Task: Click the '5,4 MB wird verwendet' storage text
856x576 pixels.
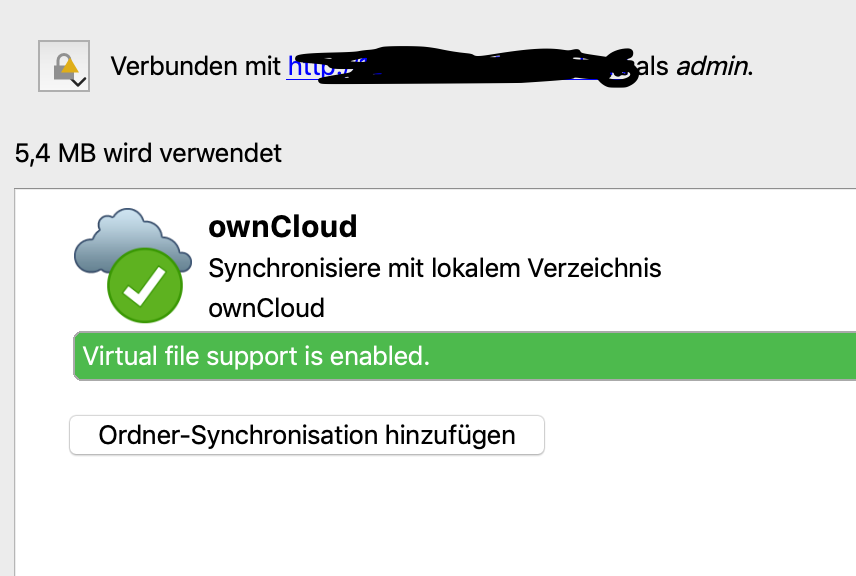Action: point(148,153)
